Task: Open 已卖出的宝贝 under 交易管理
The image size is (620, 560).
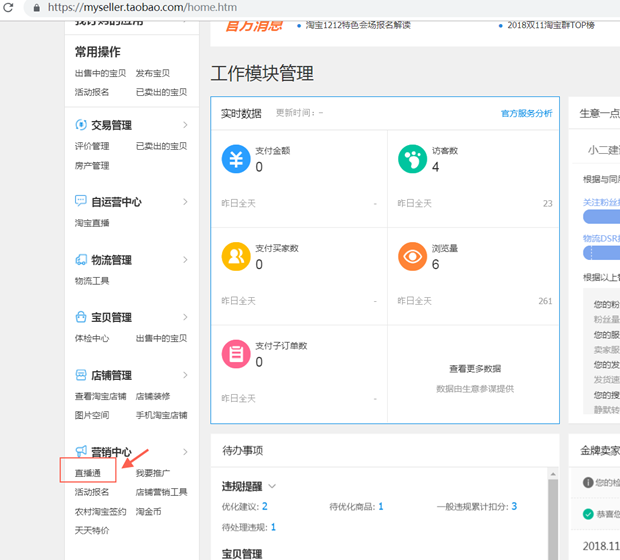Action: (x=161, y=146)
